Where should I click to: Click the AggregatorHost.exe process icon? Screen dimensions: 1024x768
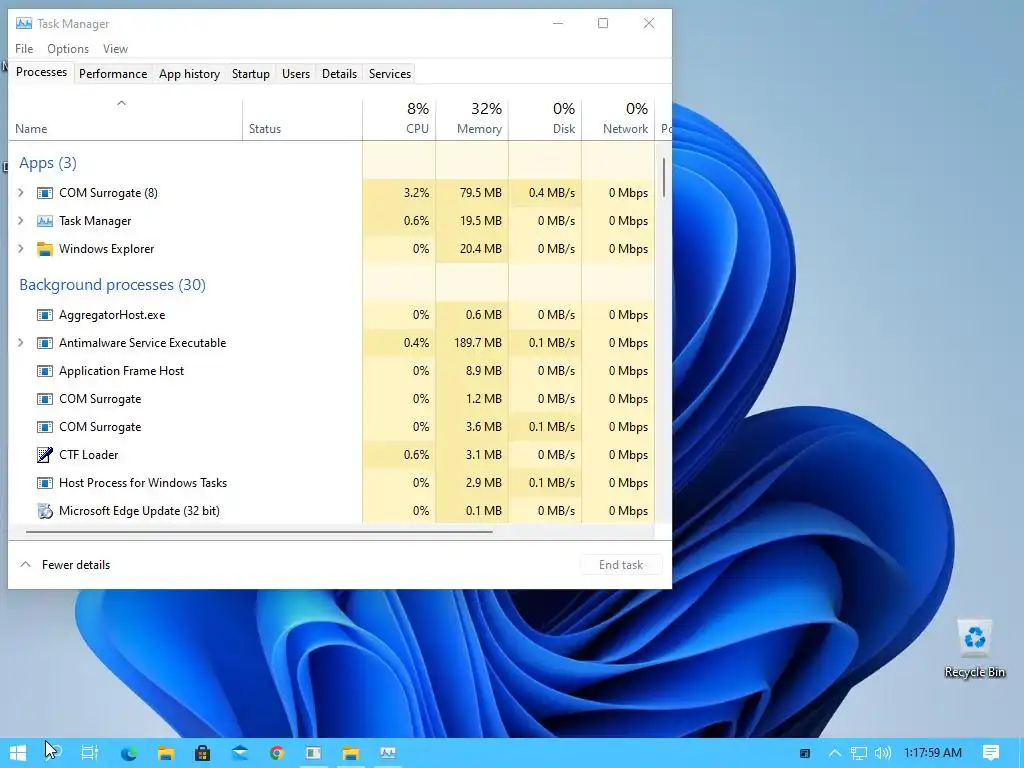tap(44, 315)
